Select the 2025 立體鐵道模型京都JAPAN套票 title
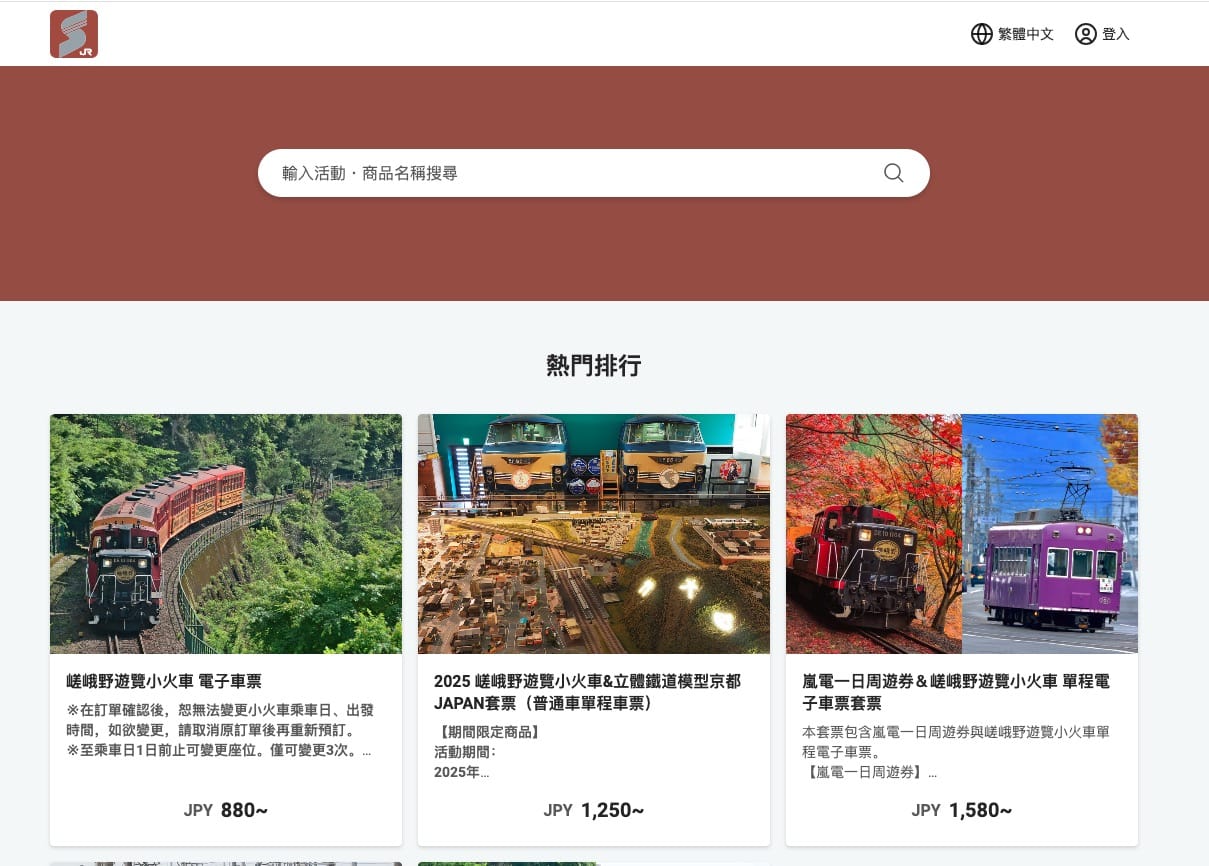This screenshot has width=1209, height=866. pyautogui.click(x=588, y=692)
